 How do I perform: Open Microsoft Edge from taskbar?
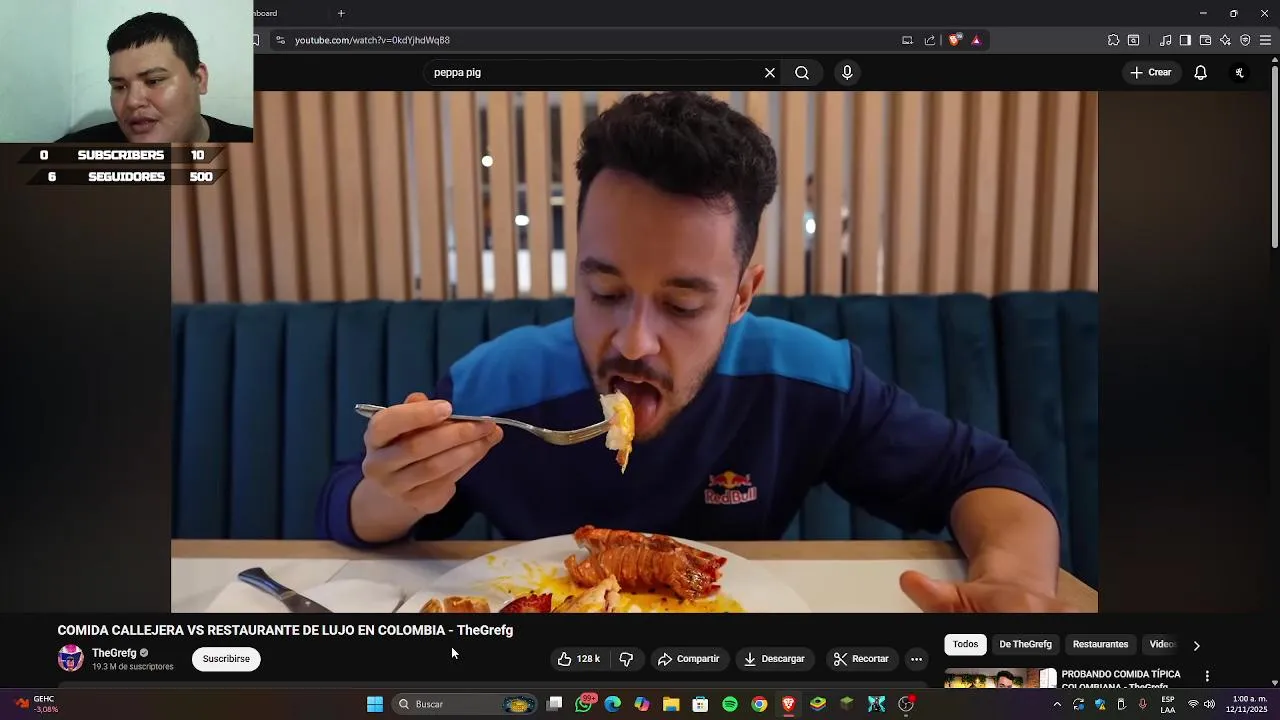click(x=613, y=704)
